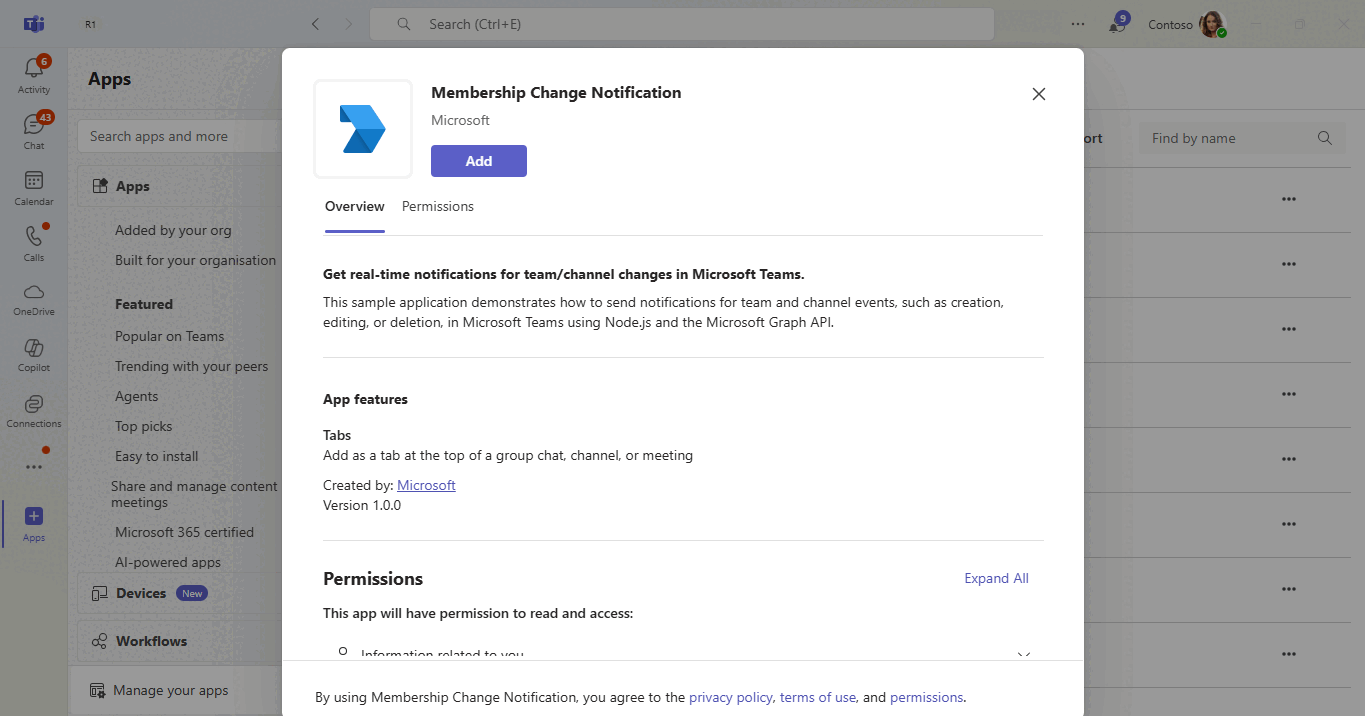The height and width of the screenshot is (722, 1365).
Task: Open AI-powered apps category
Action: tap(168, 563)
